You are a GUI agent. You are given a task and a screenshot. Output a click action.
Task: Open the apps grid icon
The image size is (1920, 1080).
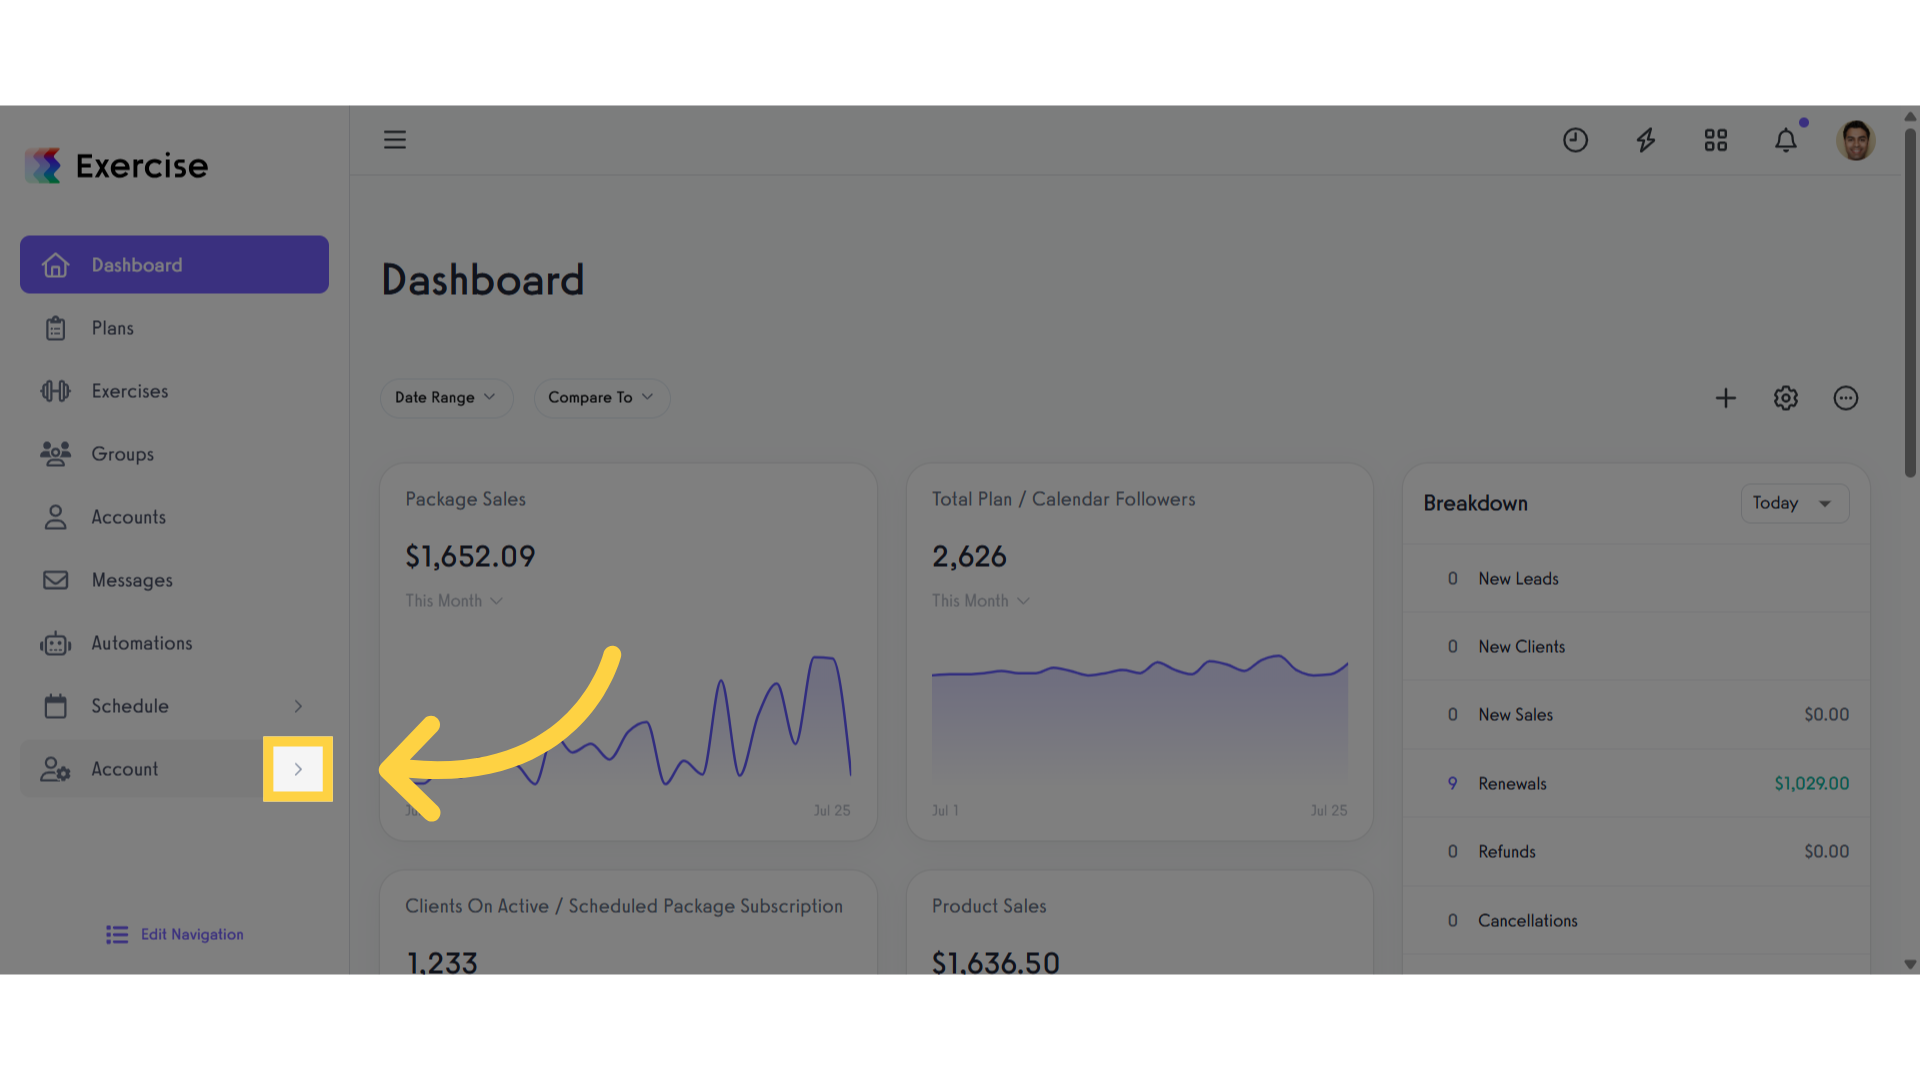point(1716,141)
